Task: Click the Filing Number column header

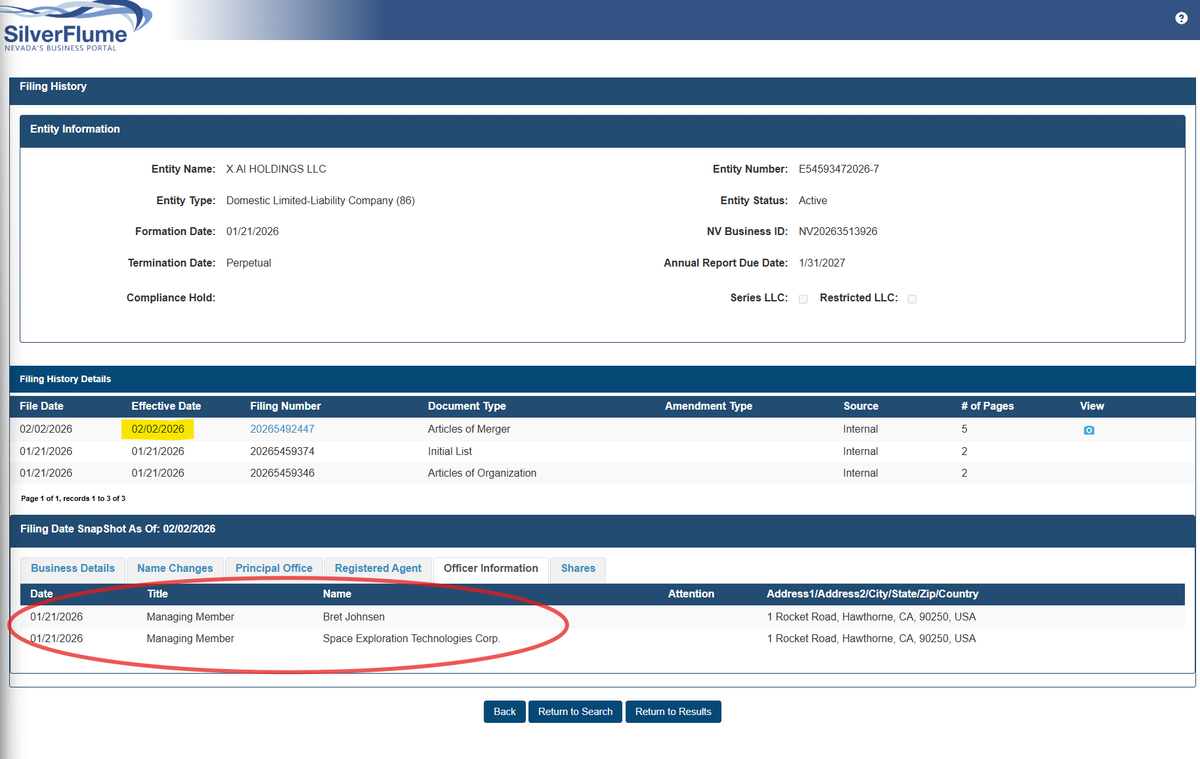Action: (285, 406)
